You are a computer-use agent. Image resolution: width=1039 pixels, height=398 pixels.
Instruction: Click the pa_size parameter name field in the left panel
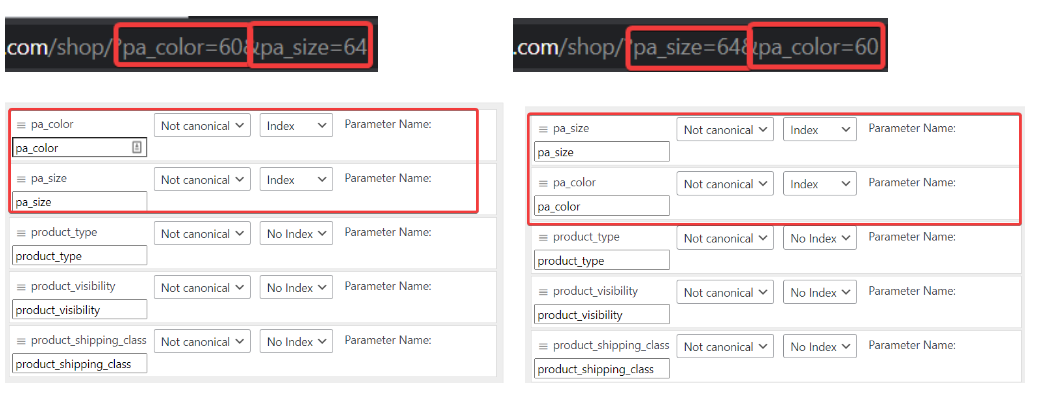tap(80, 202)
